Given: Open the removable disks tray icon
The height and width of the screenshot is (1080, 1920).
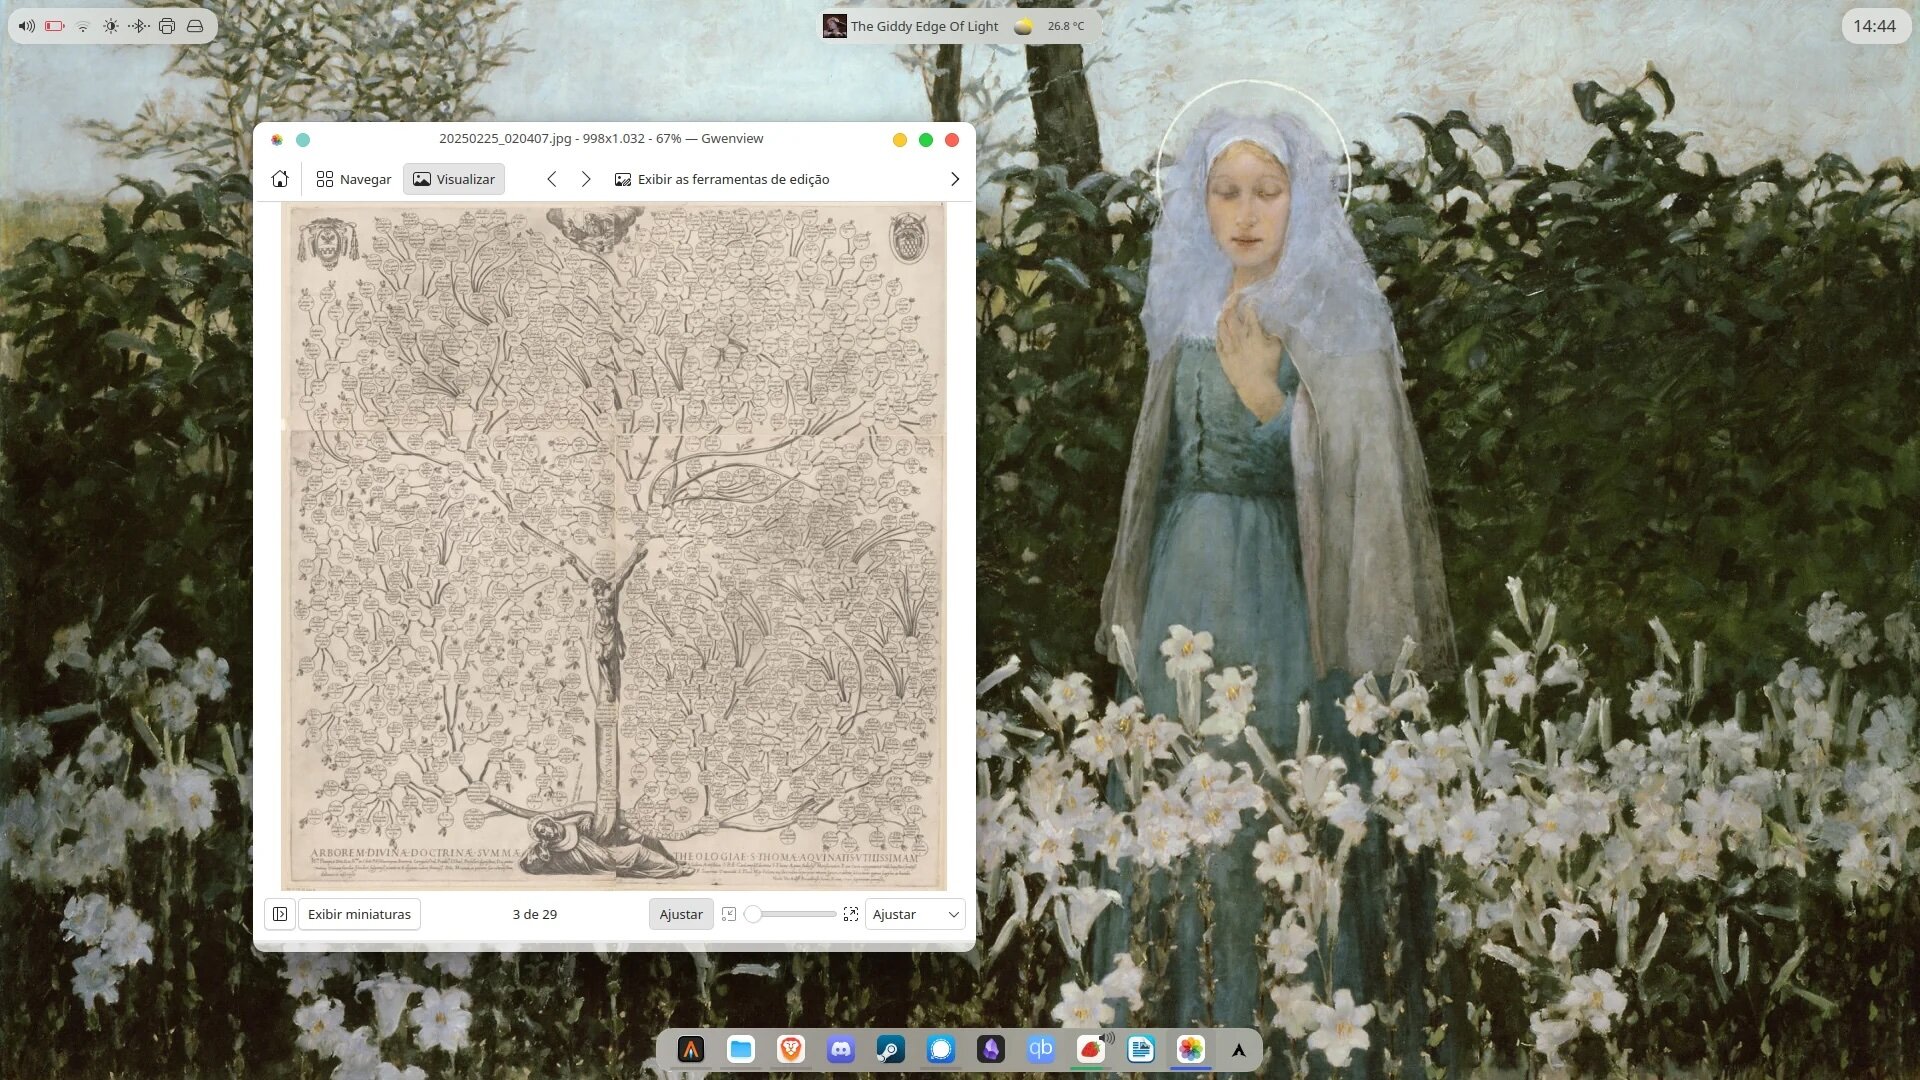Looking at the screenshot, I should click(x=195, y=26).
